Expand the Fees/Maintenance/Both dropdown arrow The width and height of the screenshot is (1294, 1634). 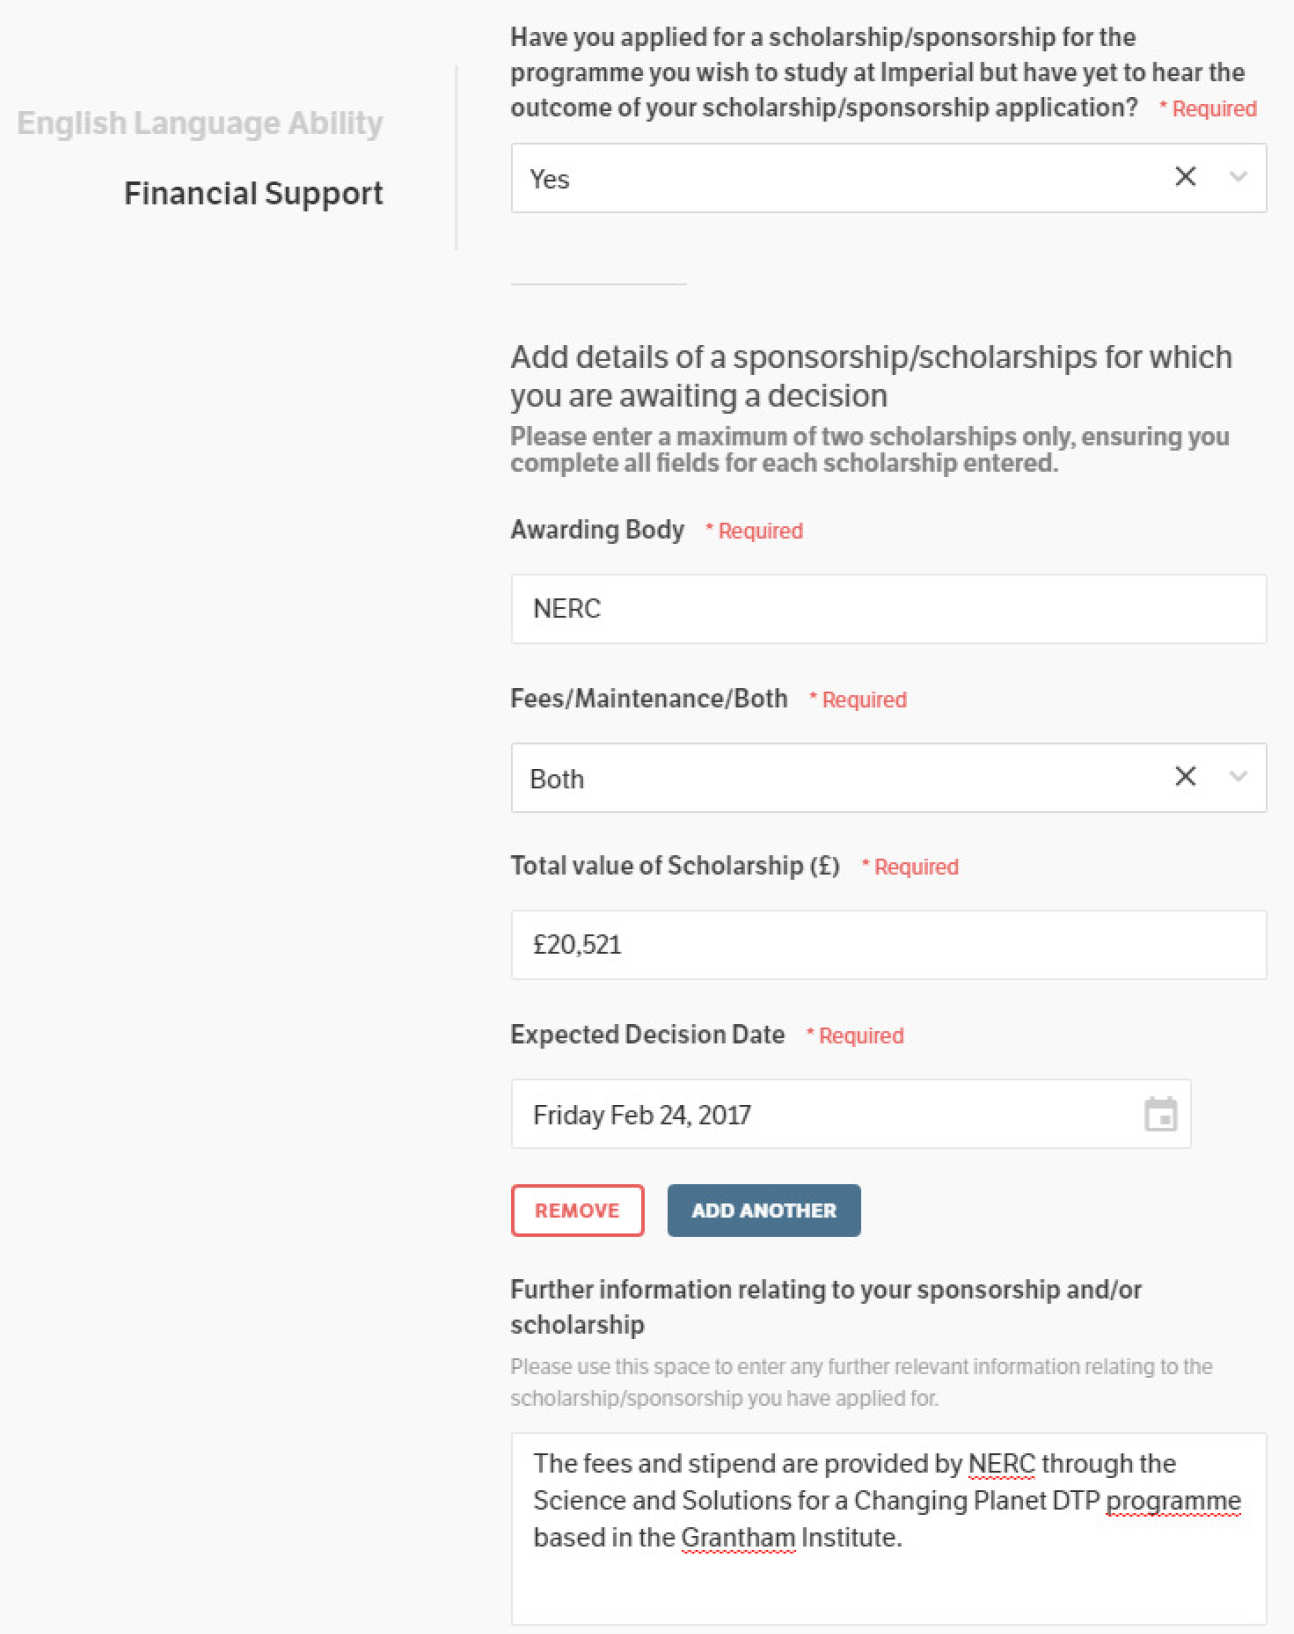pyautogui.click(x=1238, y=777)
